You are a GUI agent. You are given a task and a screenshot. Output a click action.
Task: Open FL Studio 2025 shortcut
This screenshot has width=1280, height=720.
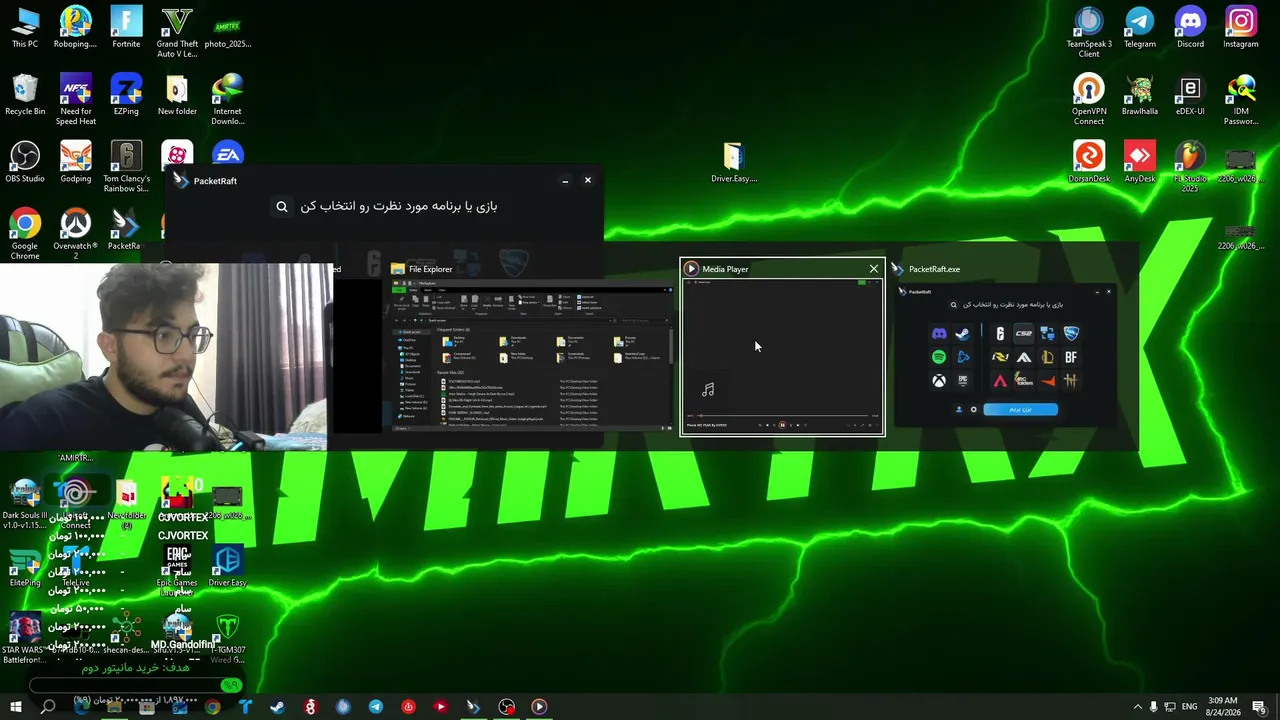tap(1190, 167)
